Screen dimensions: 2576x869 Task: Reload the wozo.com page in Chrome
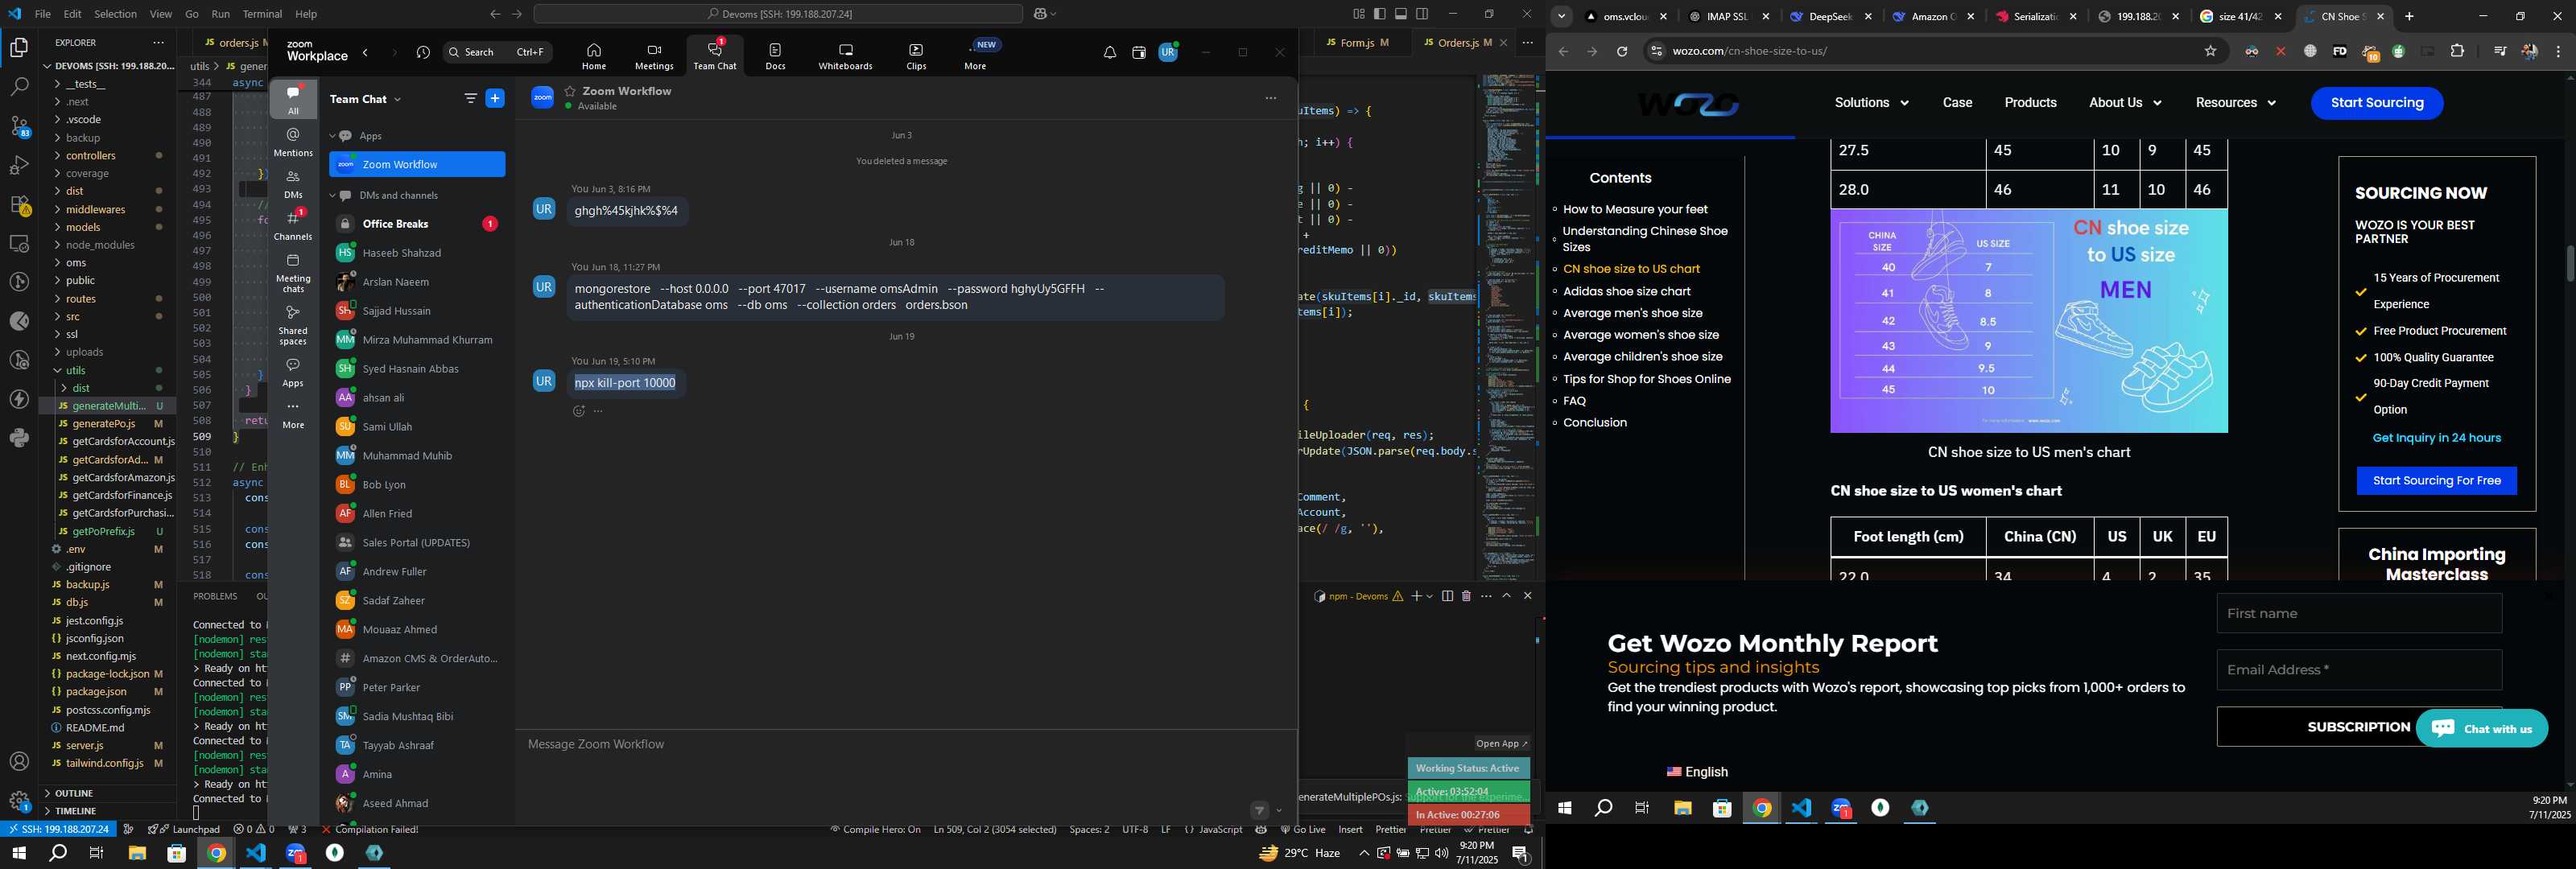click(x=1622, y=51)
